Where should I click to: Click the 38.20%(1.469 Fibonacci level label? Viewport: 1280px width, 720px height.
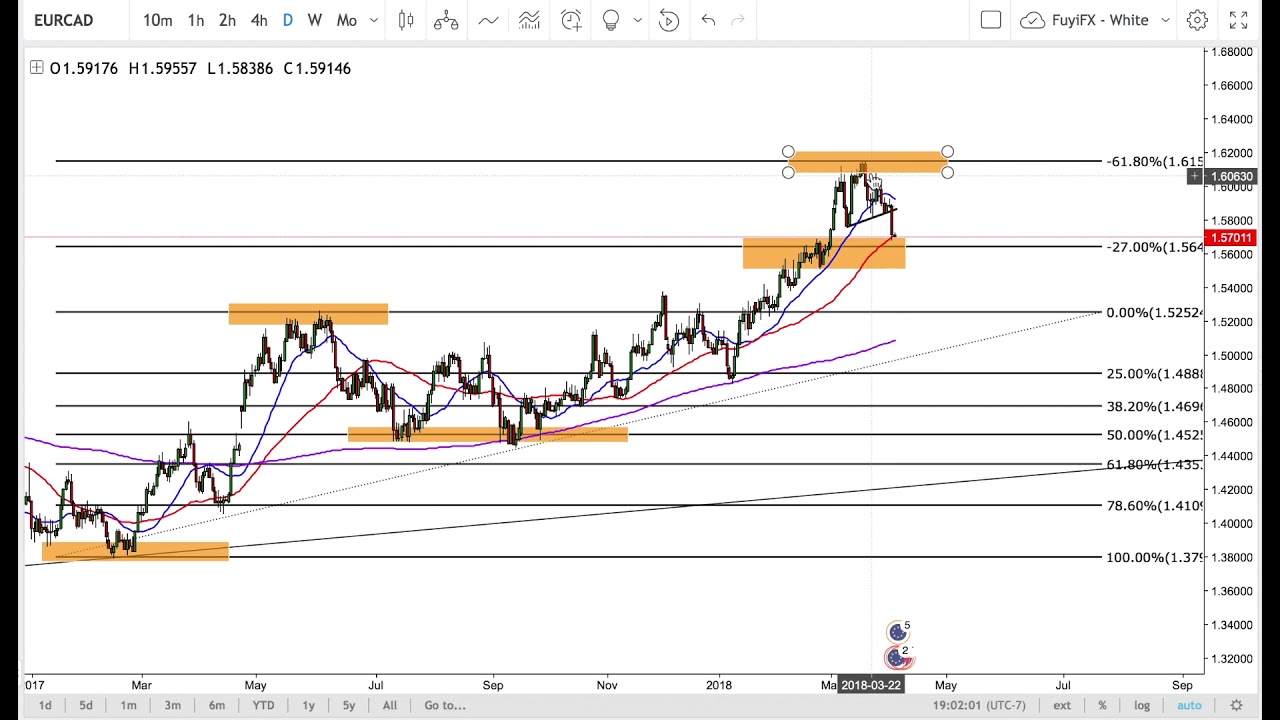point(1154,407)
